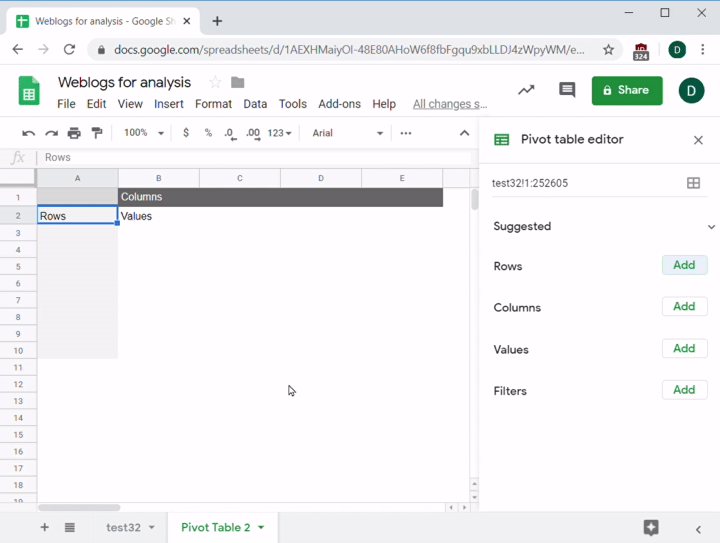This screenshot has height=543, width=720.
Task: Star the Weblogs for analysis document
Action: point(214,82)
